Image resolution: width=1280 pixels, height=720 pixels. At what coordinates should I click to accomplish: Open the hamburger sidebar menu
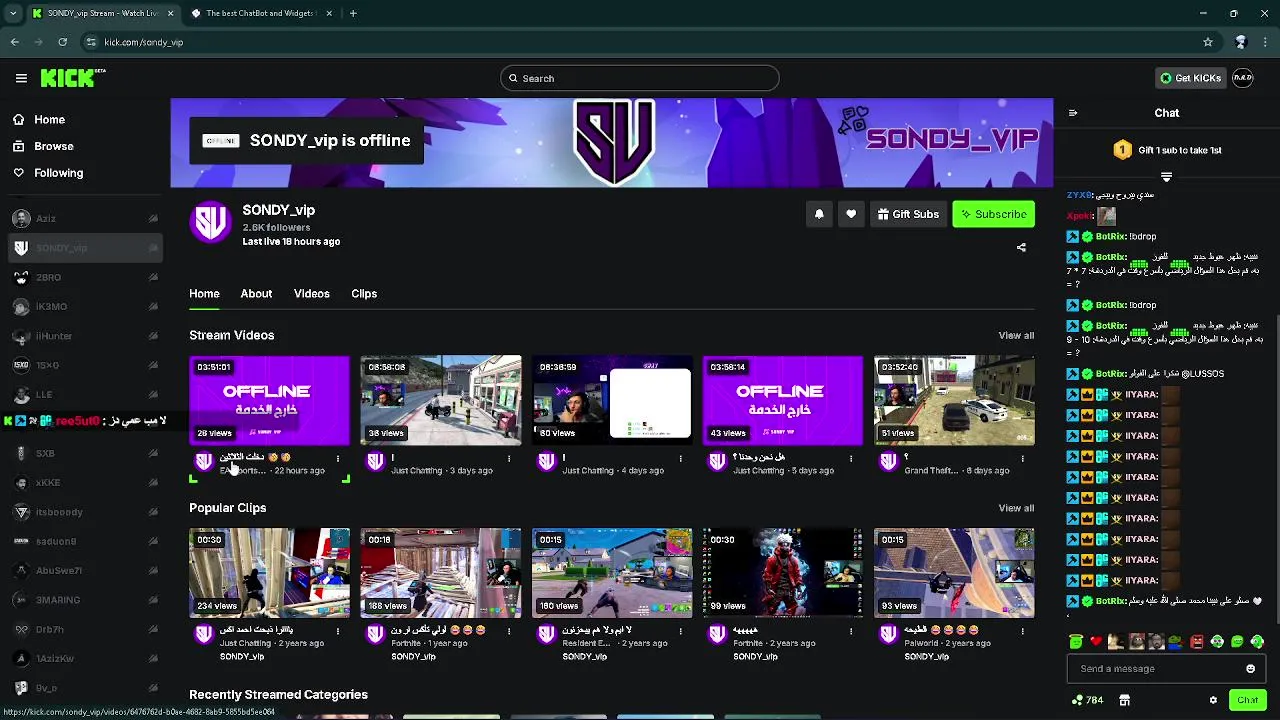click(21, 78)
